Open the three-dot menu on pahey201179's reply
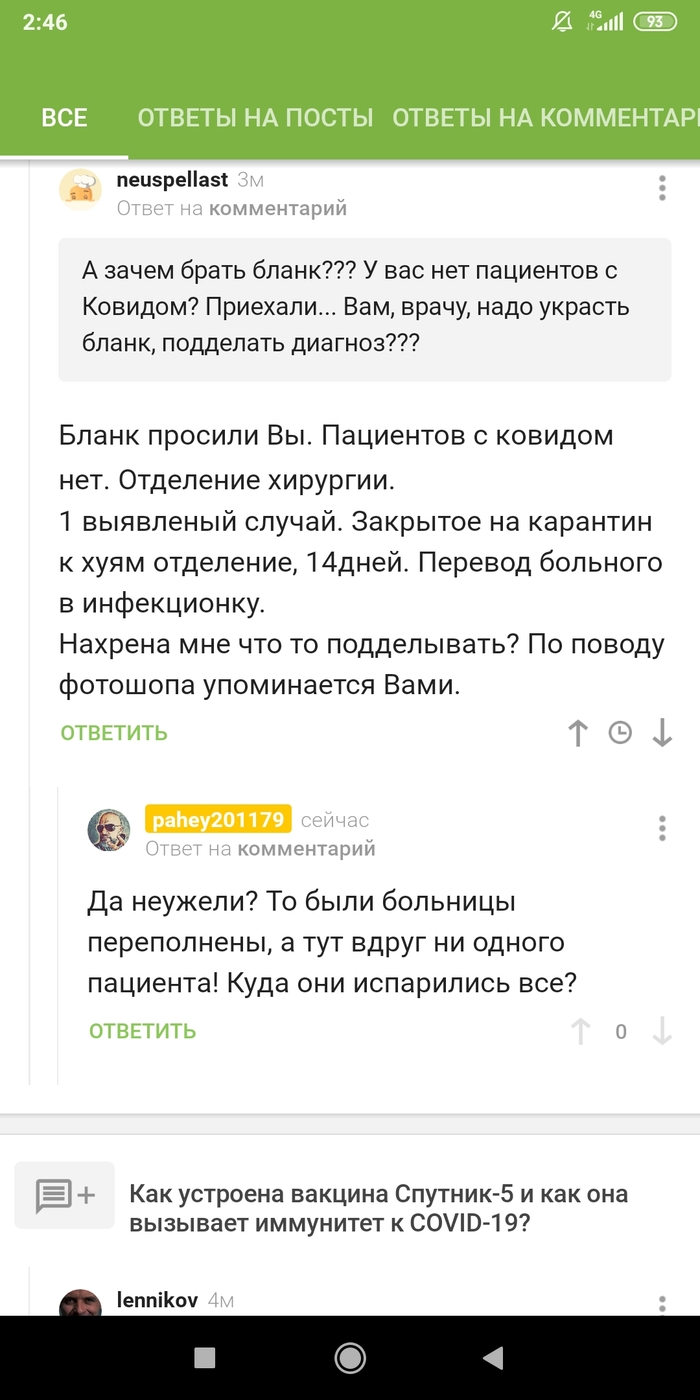700x1400 pixels. pos(662,828)
